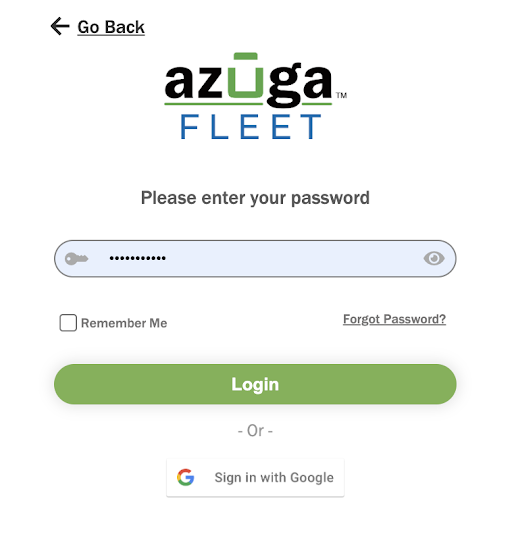Screen dimensions: 512x547
Task: Submit with the green Login button
Action: 255,384
